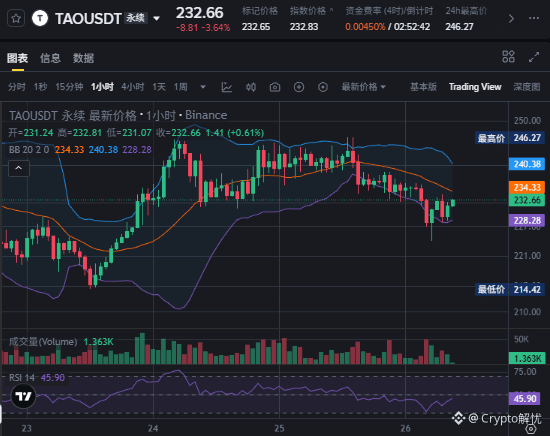This screenshot has height=436, width=550.
Task: Click the 永续 perpetual contract badge
Action: [x=136, y=18]
